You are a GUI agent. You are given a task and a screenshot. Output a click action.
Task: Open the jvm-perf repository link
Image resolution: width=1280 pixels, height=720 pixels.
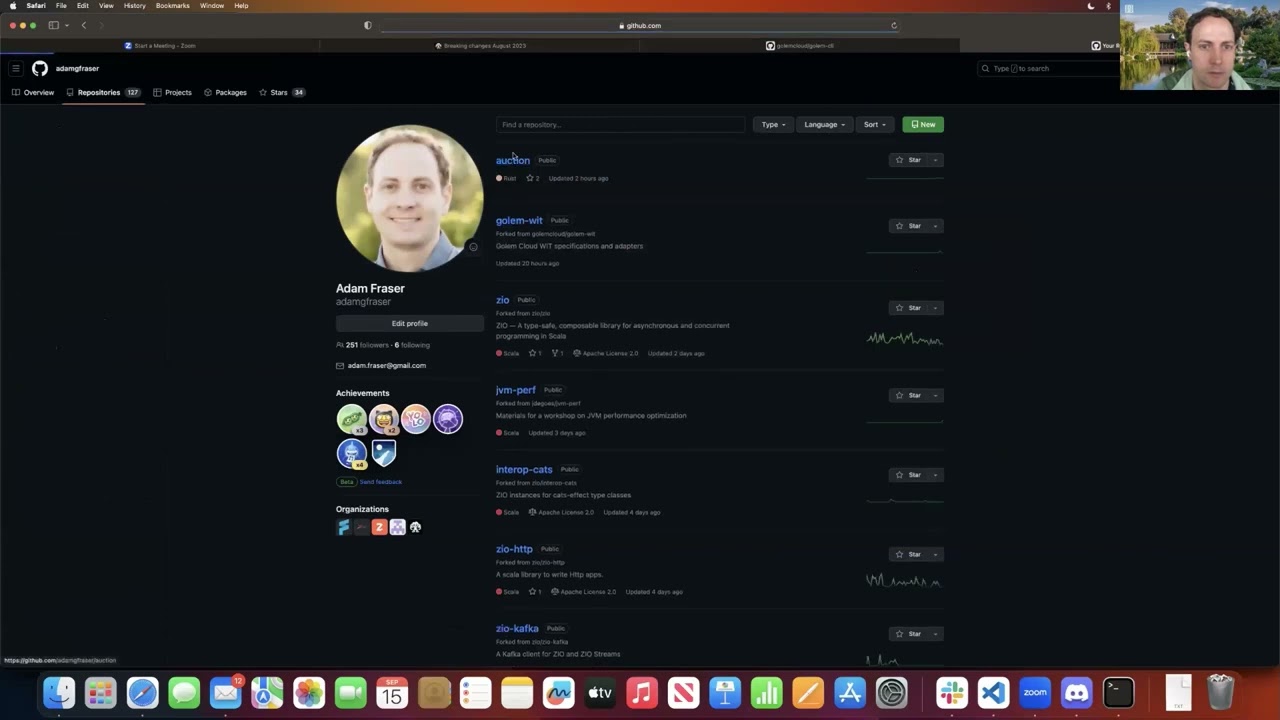pos(516,390)
